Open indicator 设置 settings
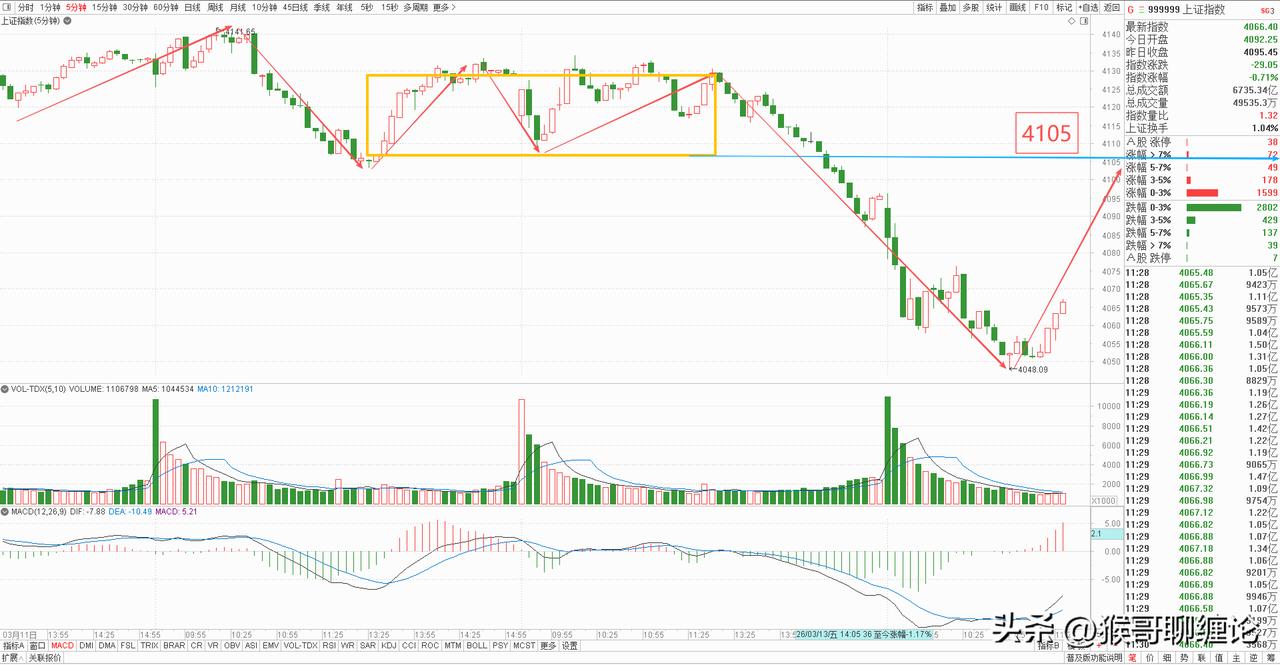Viewport: 1280px width, 665px height. tap(569, 646)
